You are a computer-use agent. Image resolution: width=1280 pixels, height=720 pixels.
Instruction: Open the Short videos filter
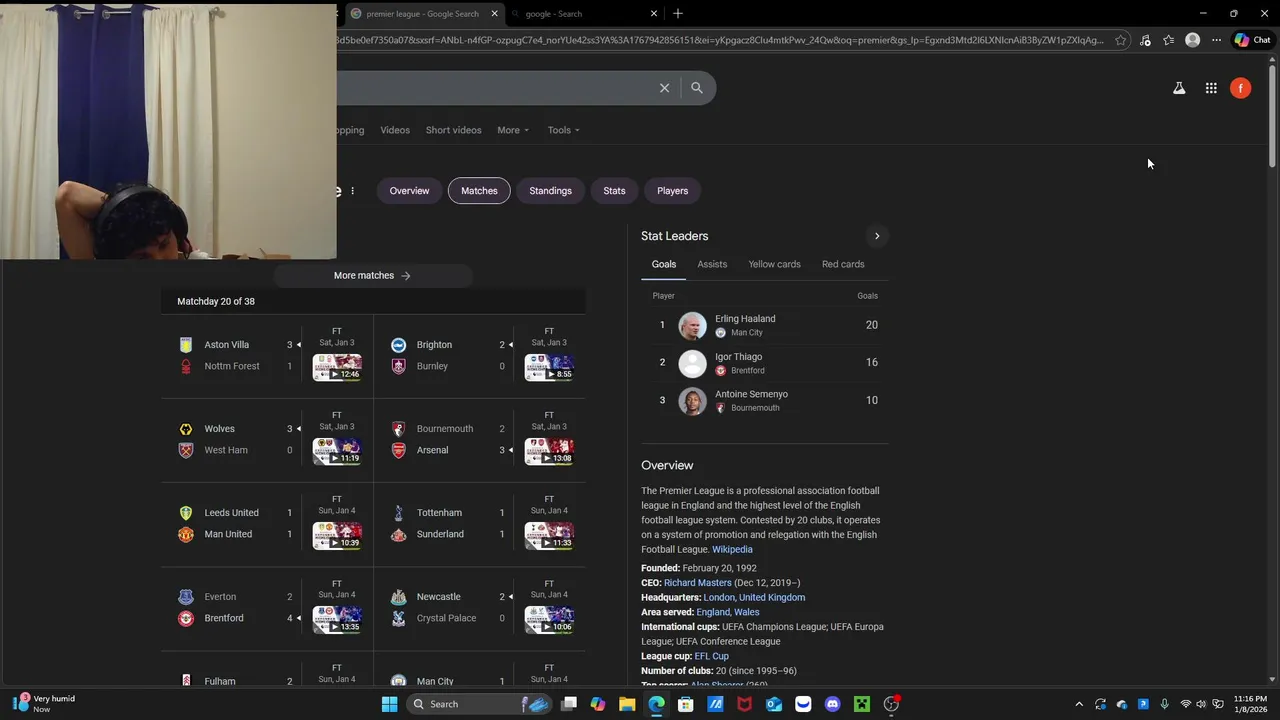pyautogui.click(x=453, y=130)
